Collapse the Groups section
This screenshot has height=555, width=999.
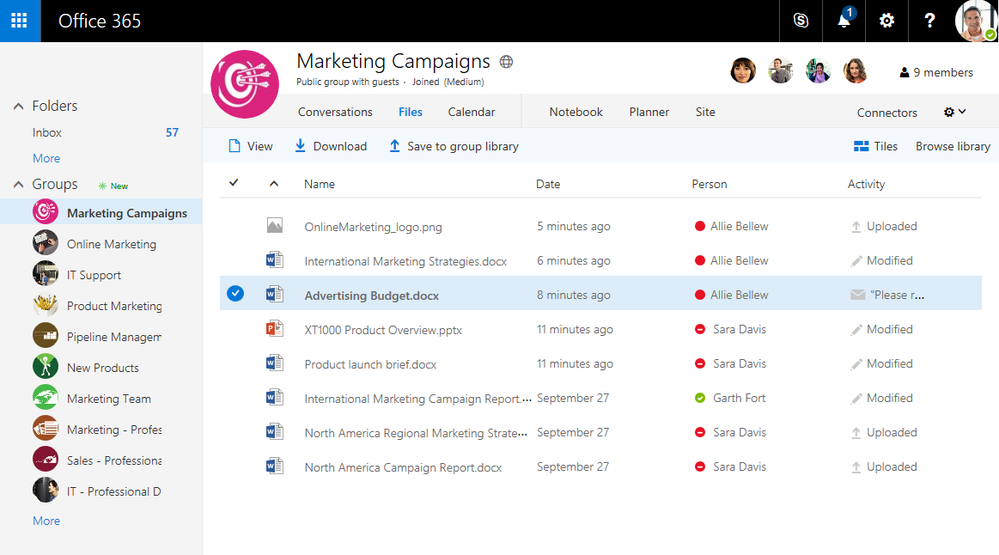pos(18,185)
